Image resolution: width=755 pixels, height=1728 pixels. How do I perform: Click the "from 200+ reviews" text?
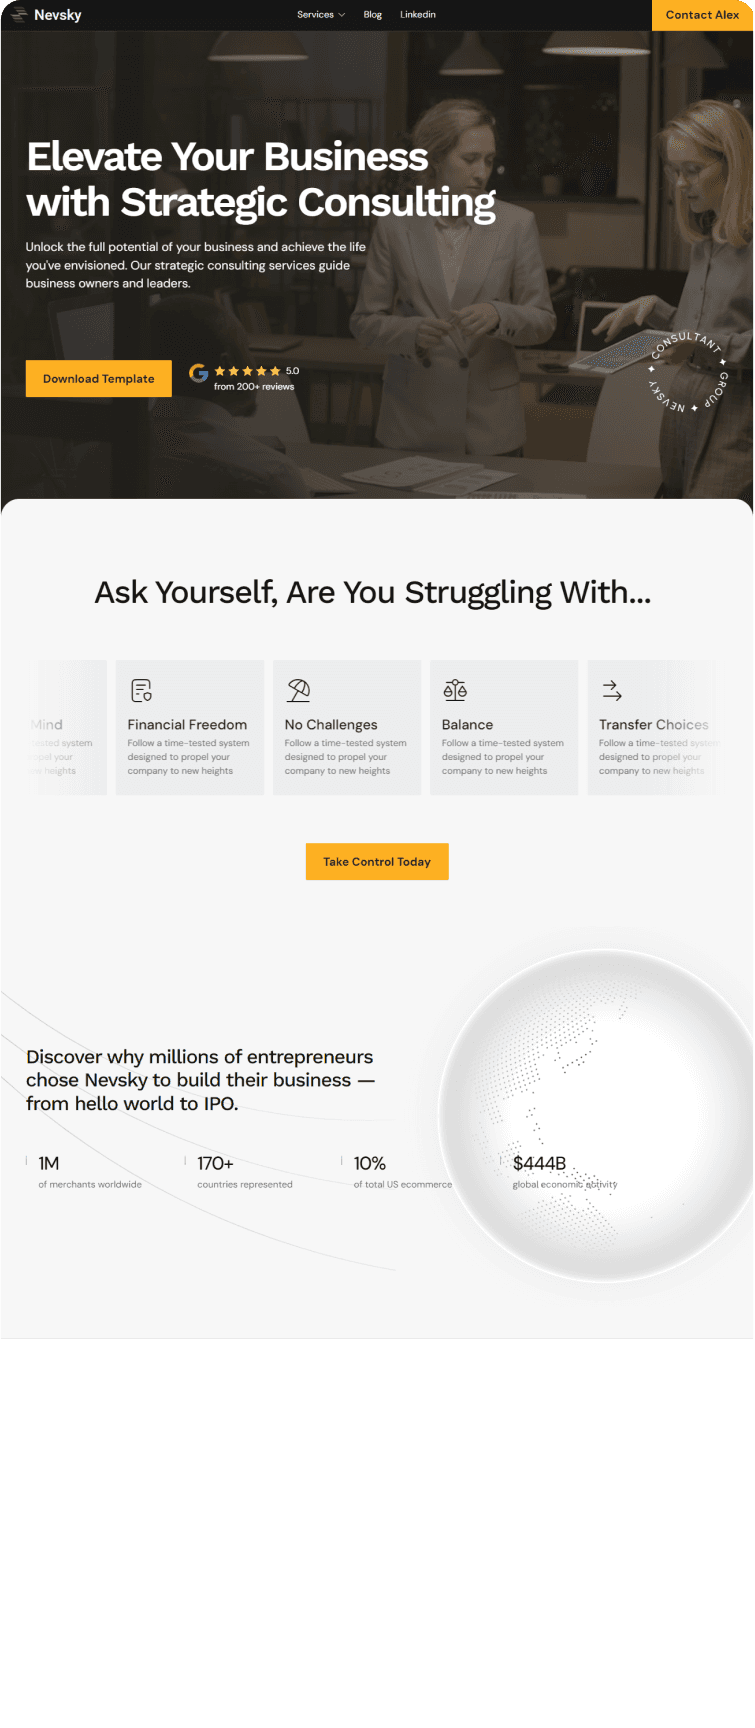pos(254,387)
